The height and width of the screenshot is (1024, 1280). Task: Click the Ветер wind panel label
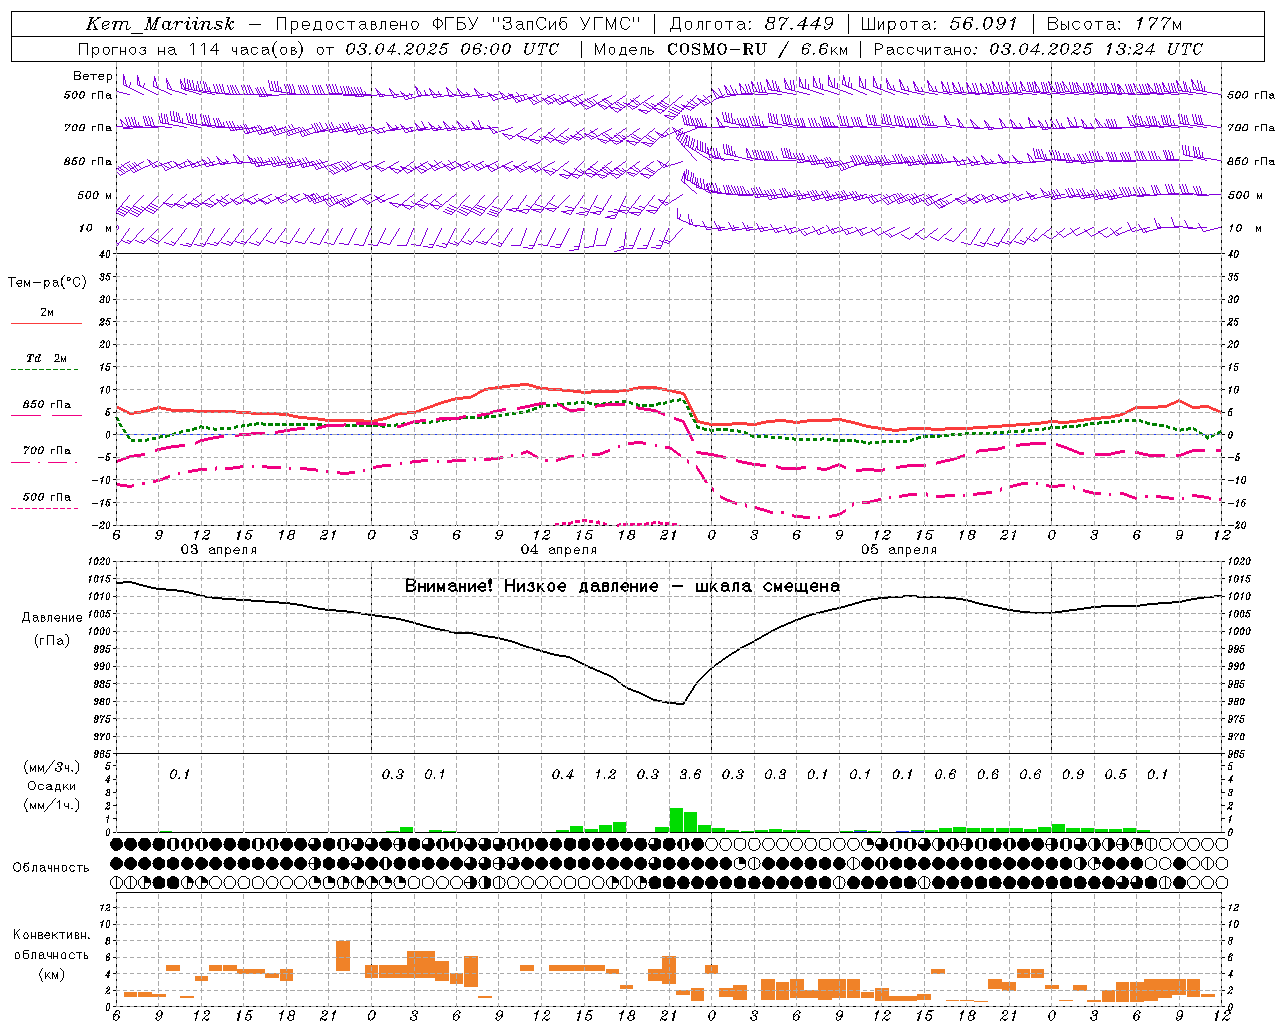click(92, 76)
